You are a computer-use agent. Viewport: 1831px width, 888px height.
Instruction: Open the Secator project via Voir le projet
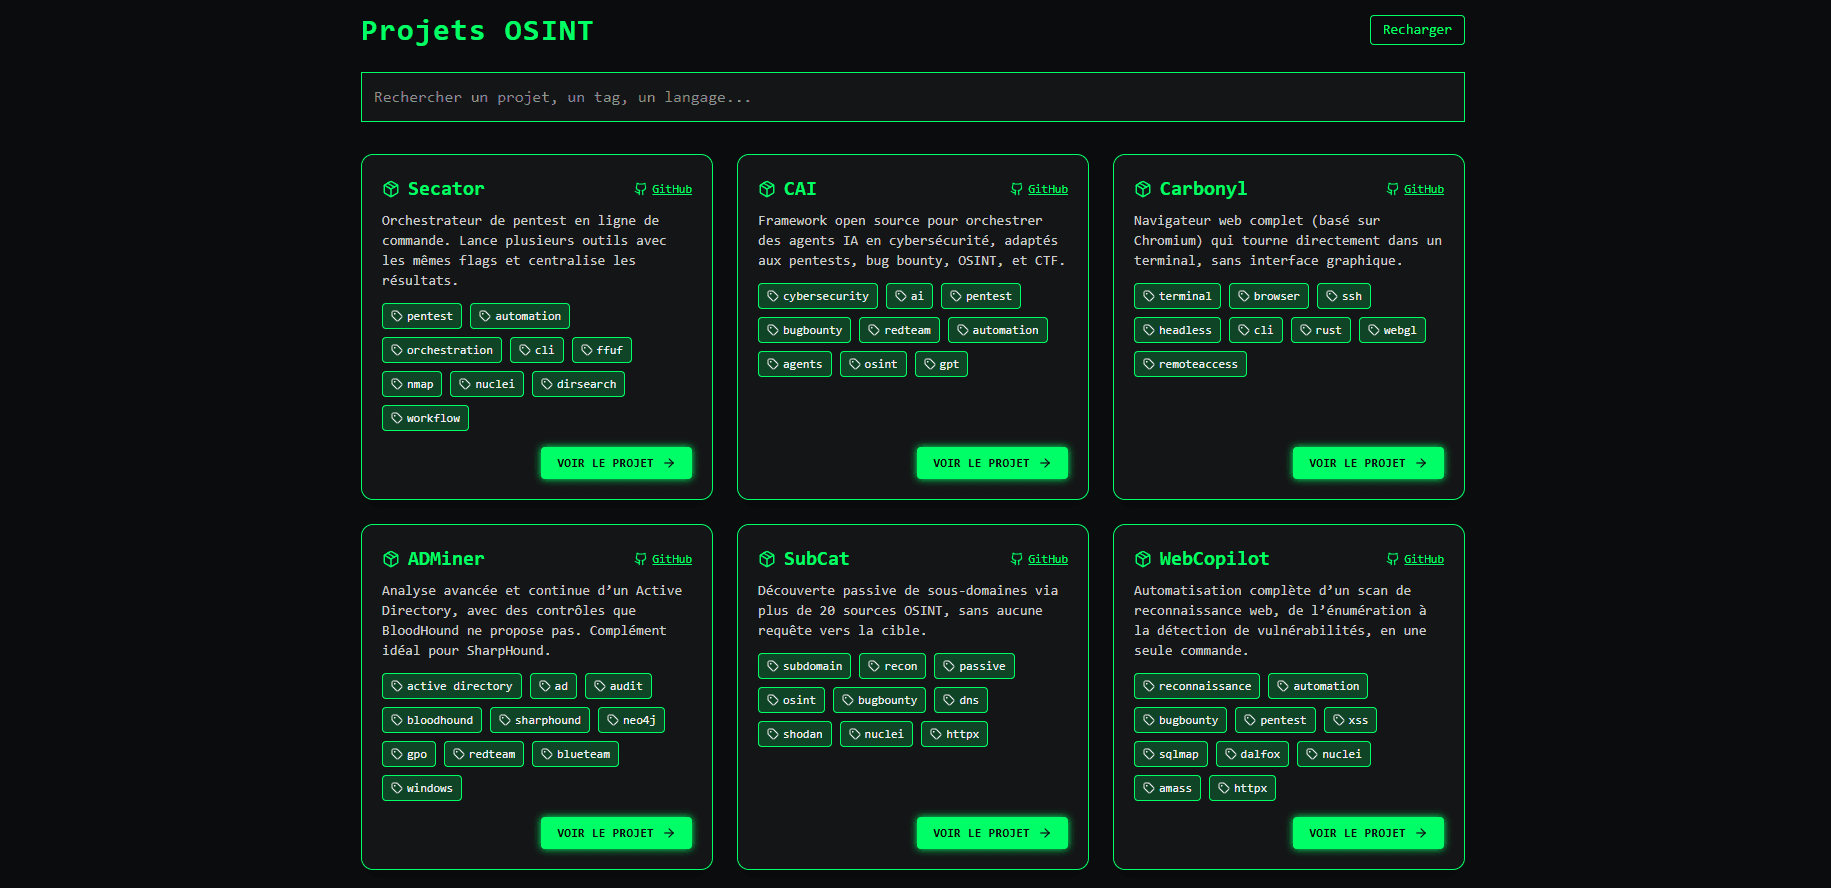pos(616,463)
